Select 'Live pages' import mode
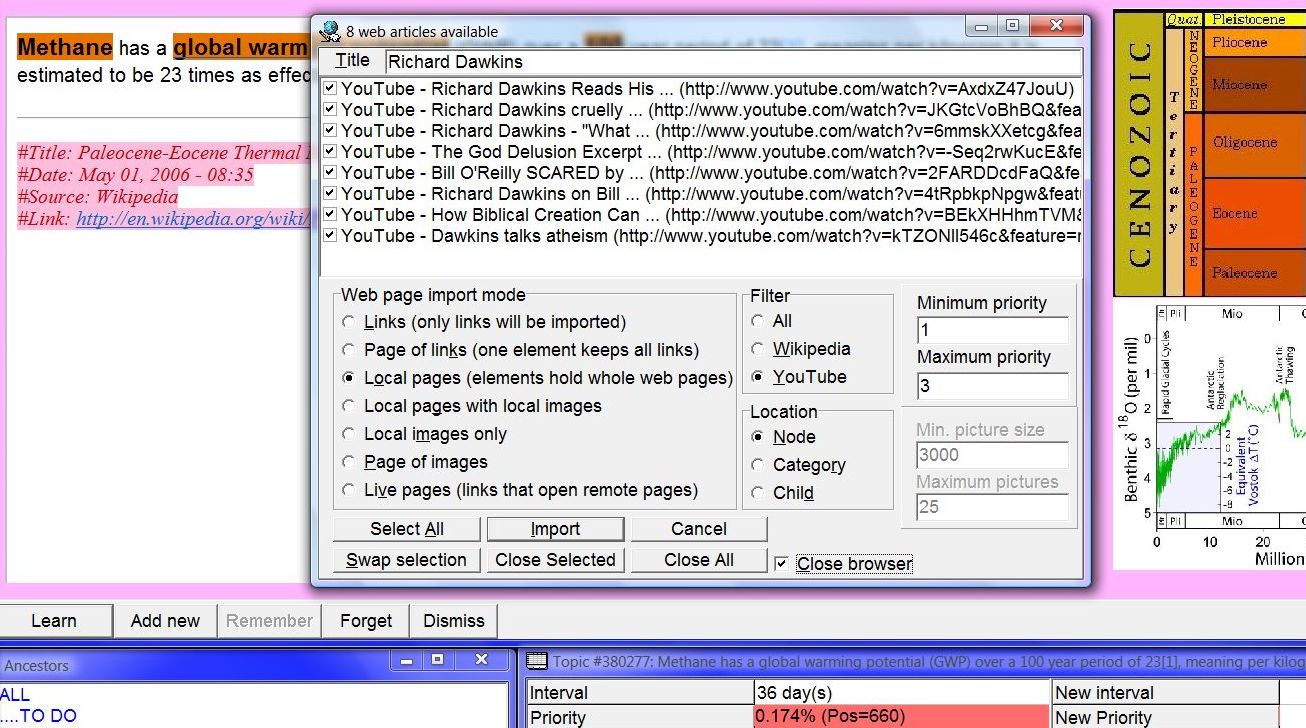This screenshot has height=728, width=1306. (348, 490)
